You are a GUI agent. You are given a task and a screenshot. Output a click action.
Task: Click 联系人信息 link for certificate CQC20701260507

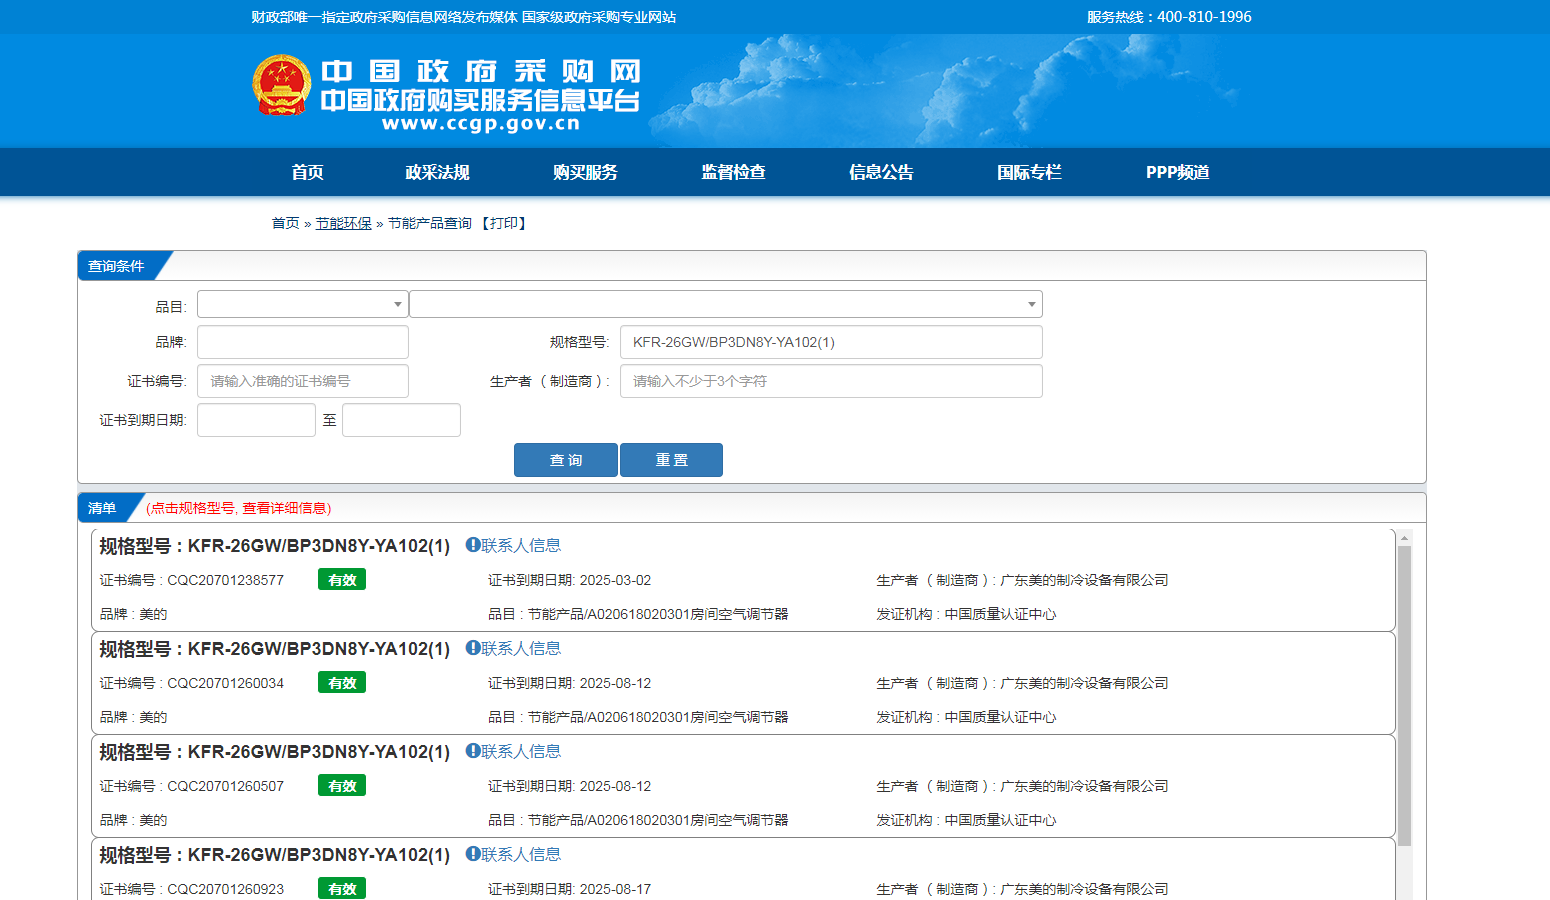coord(521,751)
